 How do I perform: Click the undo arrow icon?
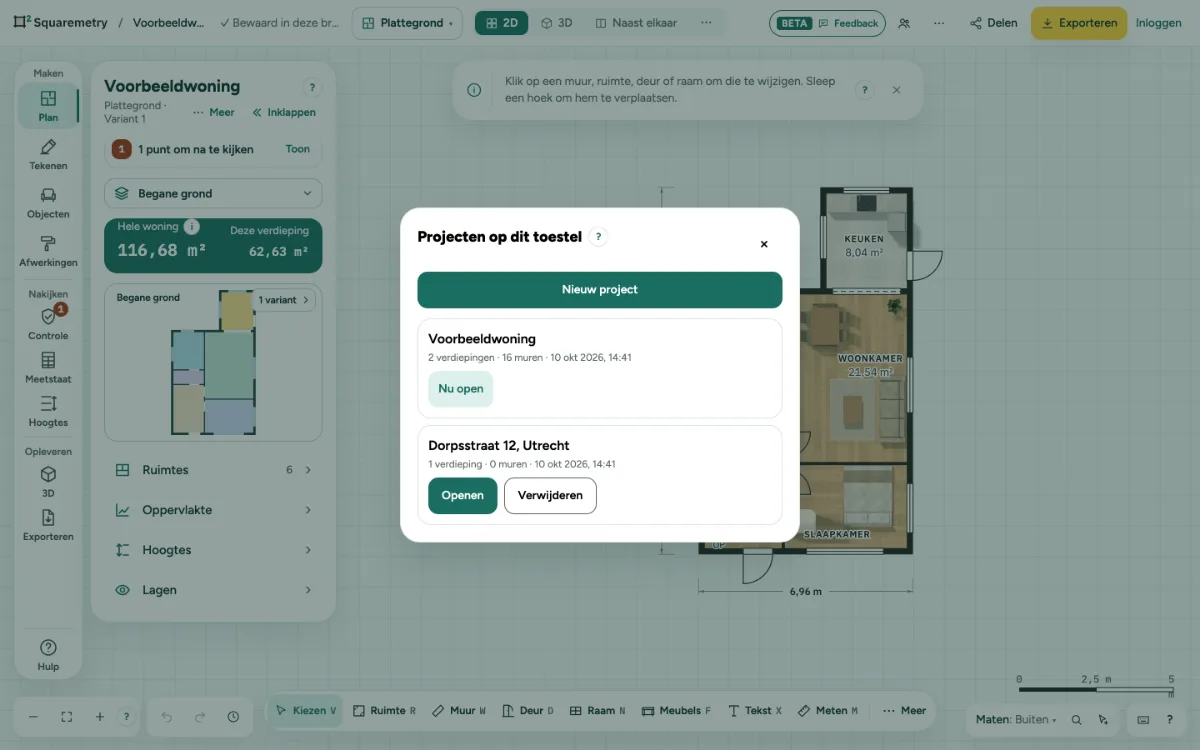[166, 716]
